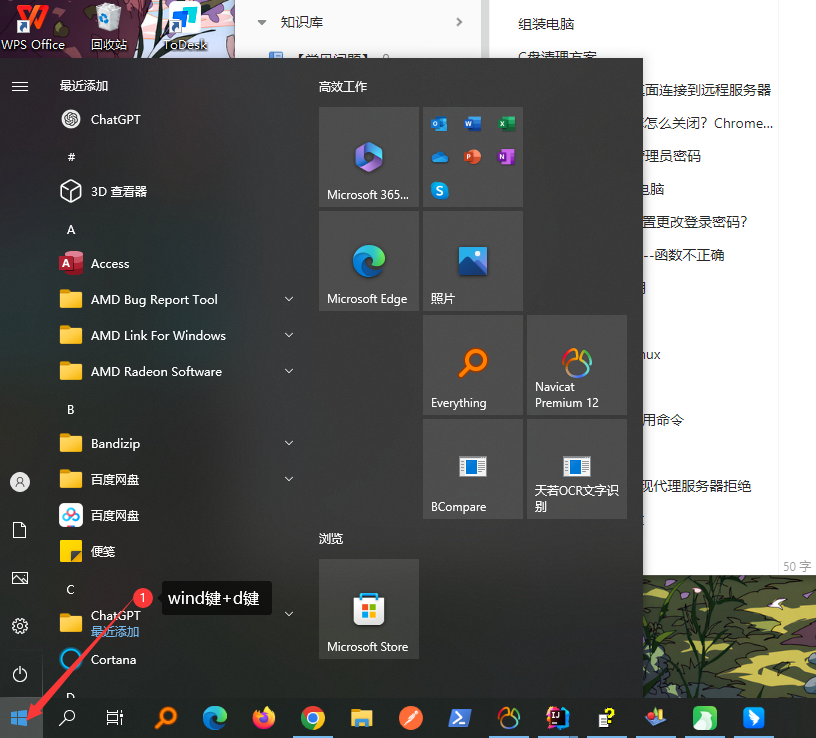The height and width of the screenshot is (738, 816).
Task: Open the 百度网盘 app entry
Action: pyautogui.click(x=177, y=515)
